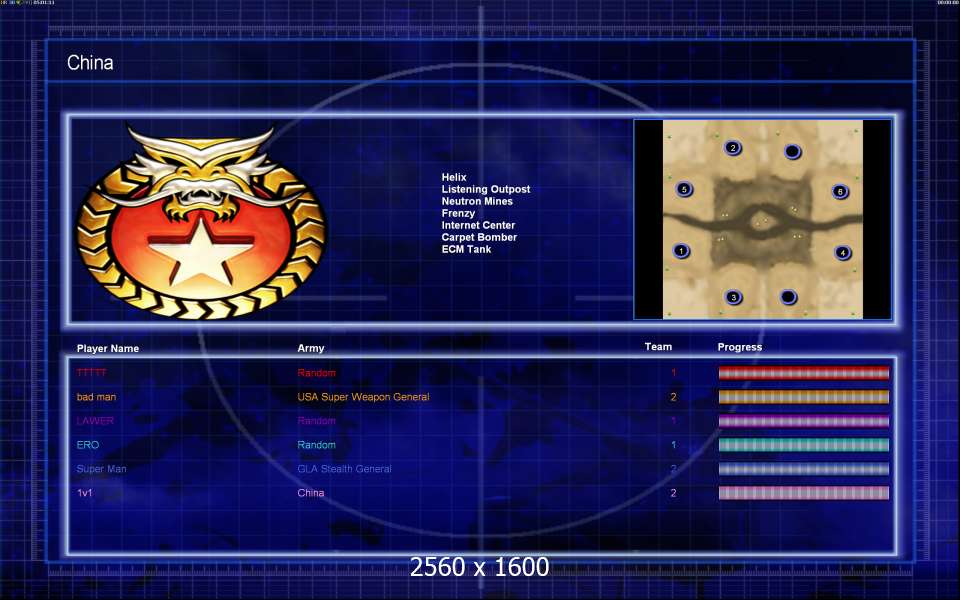Viewport: 960px width, 600px height.
Task: Click GLA Stealth General army
Action: point(344,469)
